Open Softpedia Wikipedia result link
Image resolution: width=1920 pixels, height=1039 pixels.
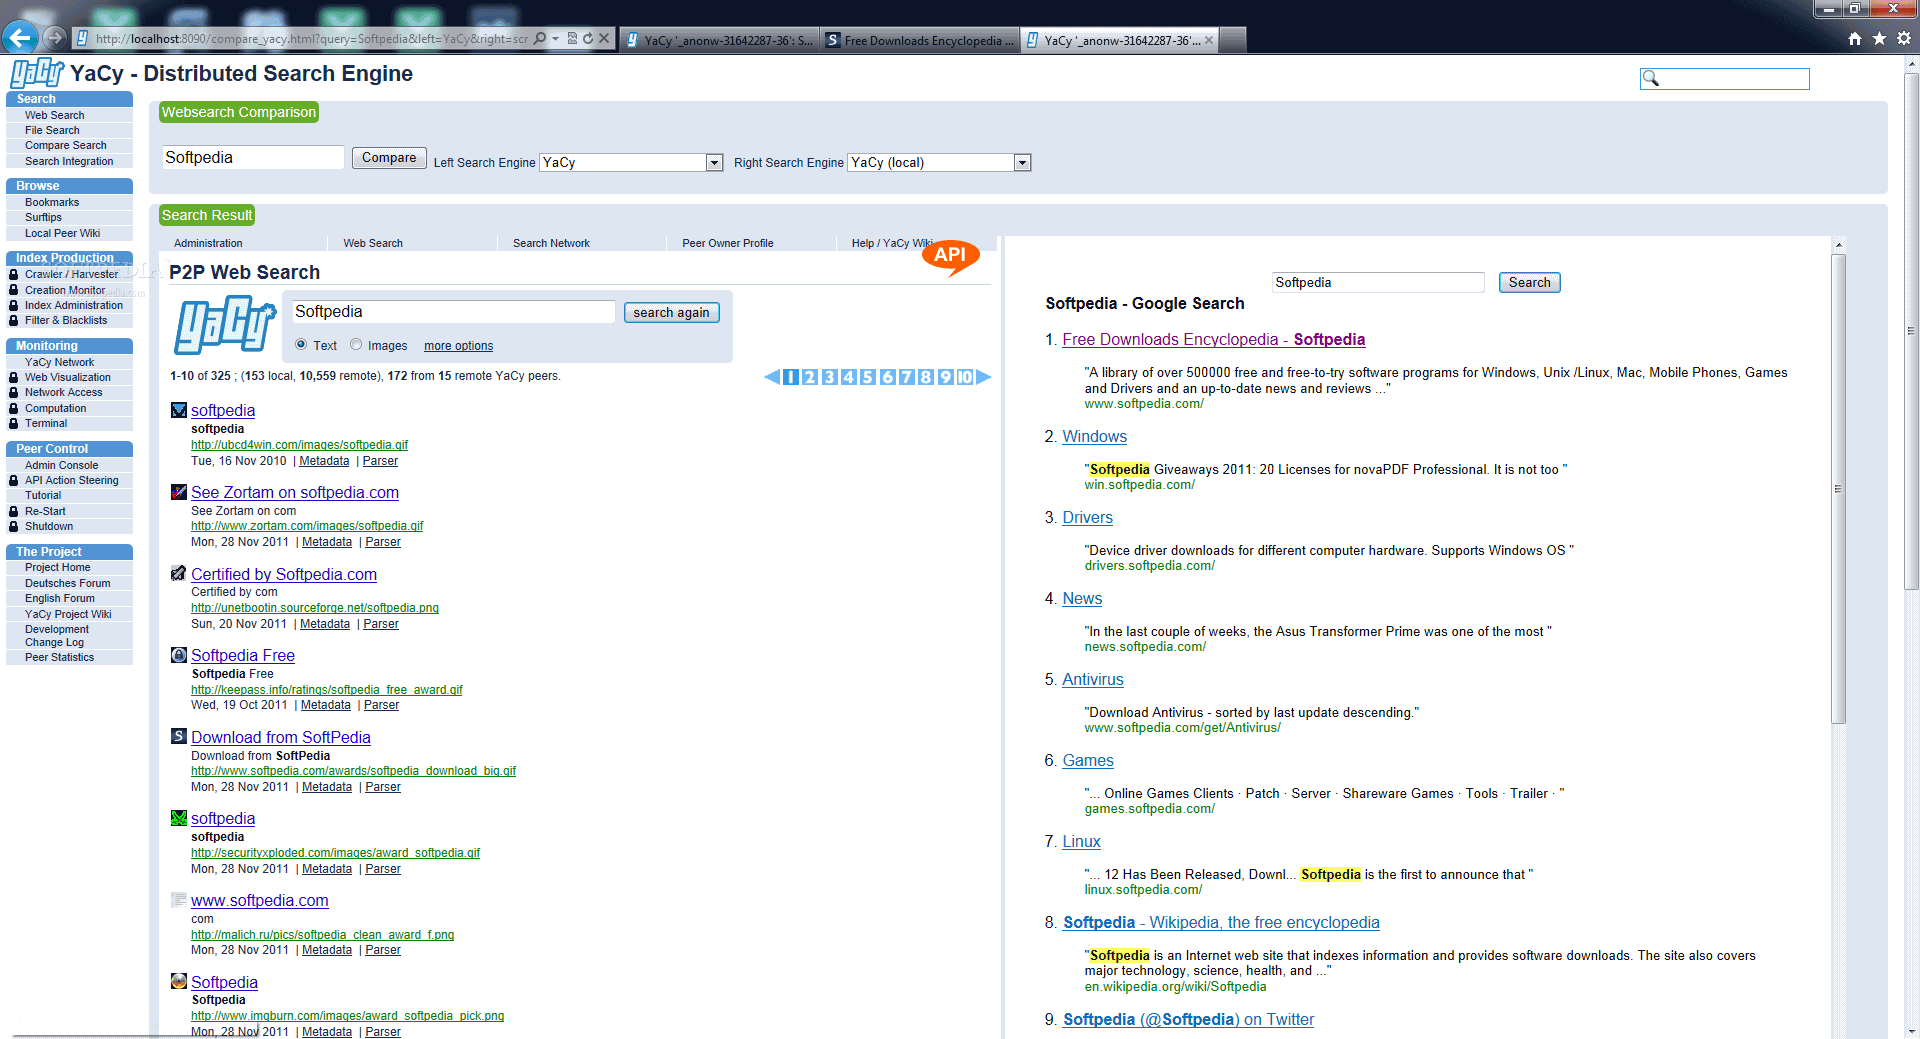click(x=1221, y=923)
